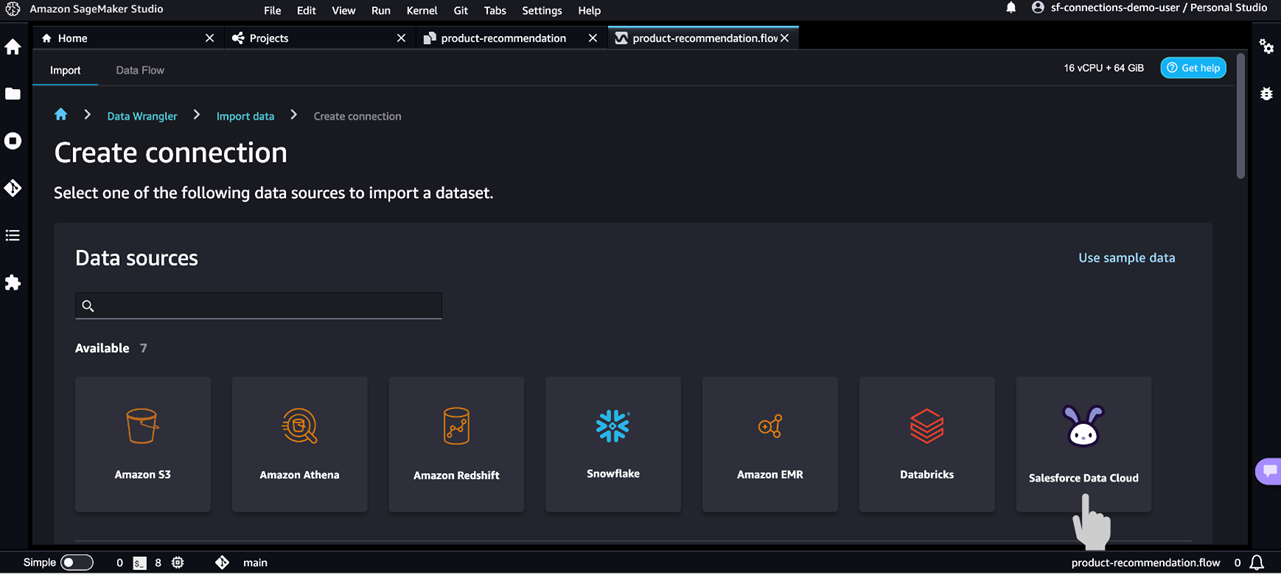Open the Kernel menu

click(x=422, y=10)
